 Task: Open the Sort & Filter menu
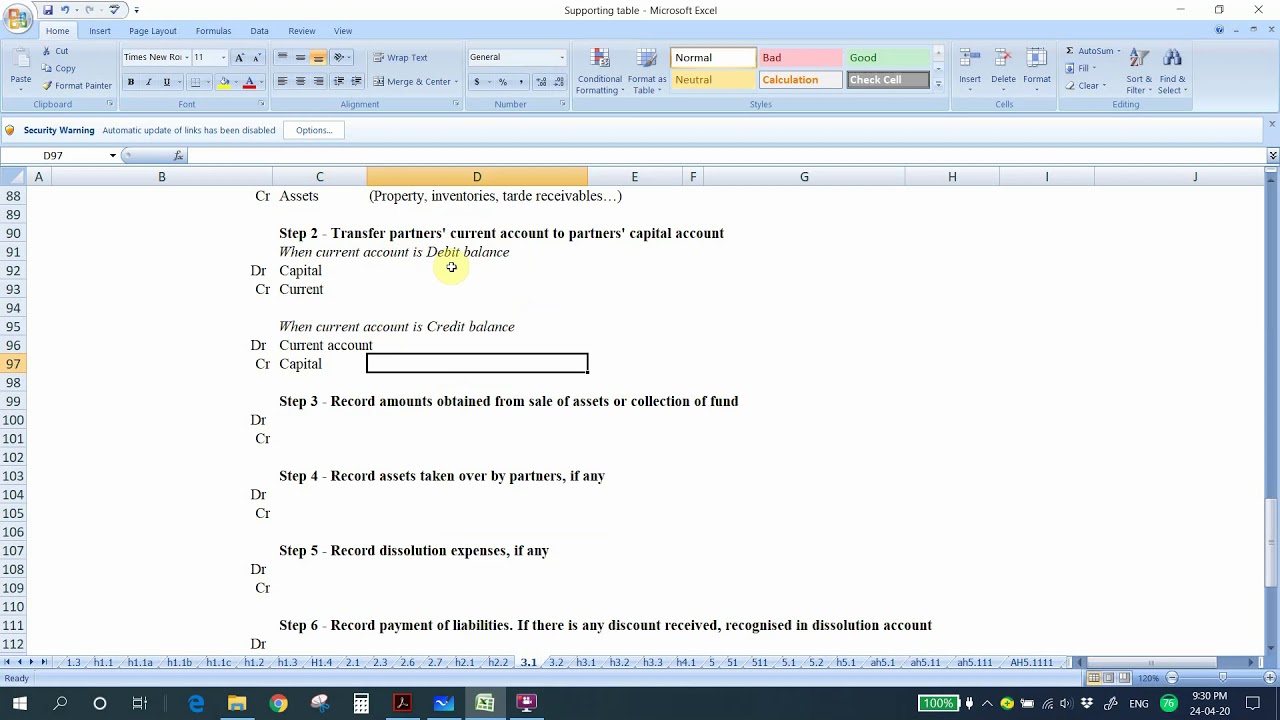[1139, 71]
